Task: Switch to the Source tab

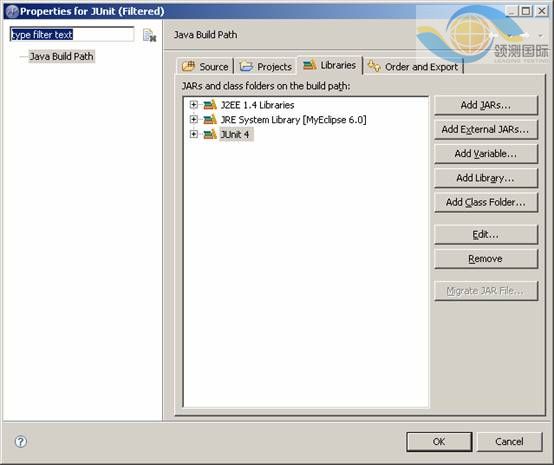Action: [205, 66]
